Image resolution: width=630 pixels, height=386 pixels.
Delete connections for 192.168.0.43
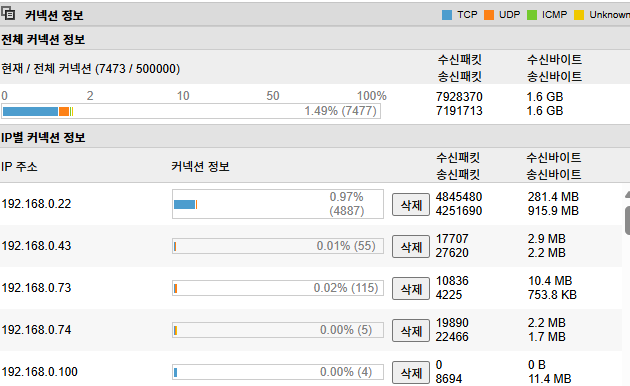coord(411,246)
